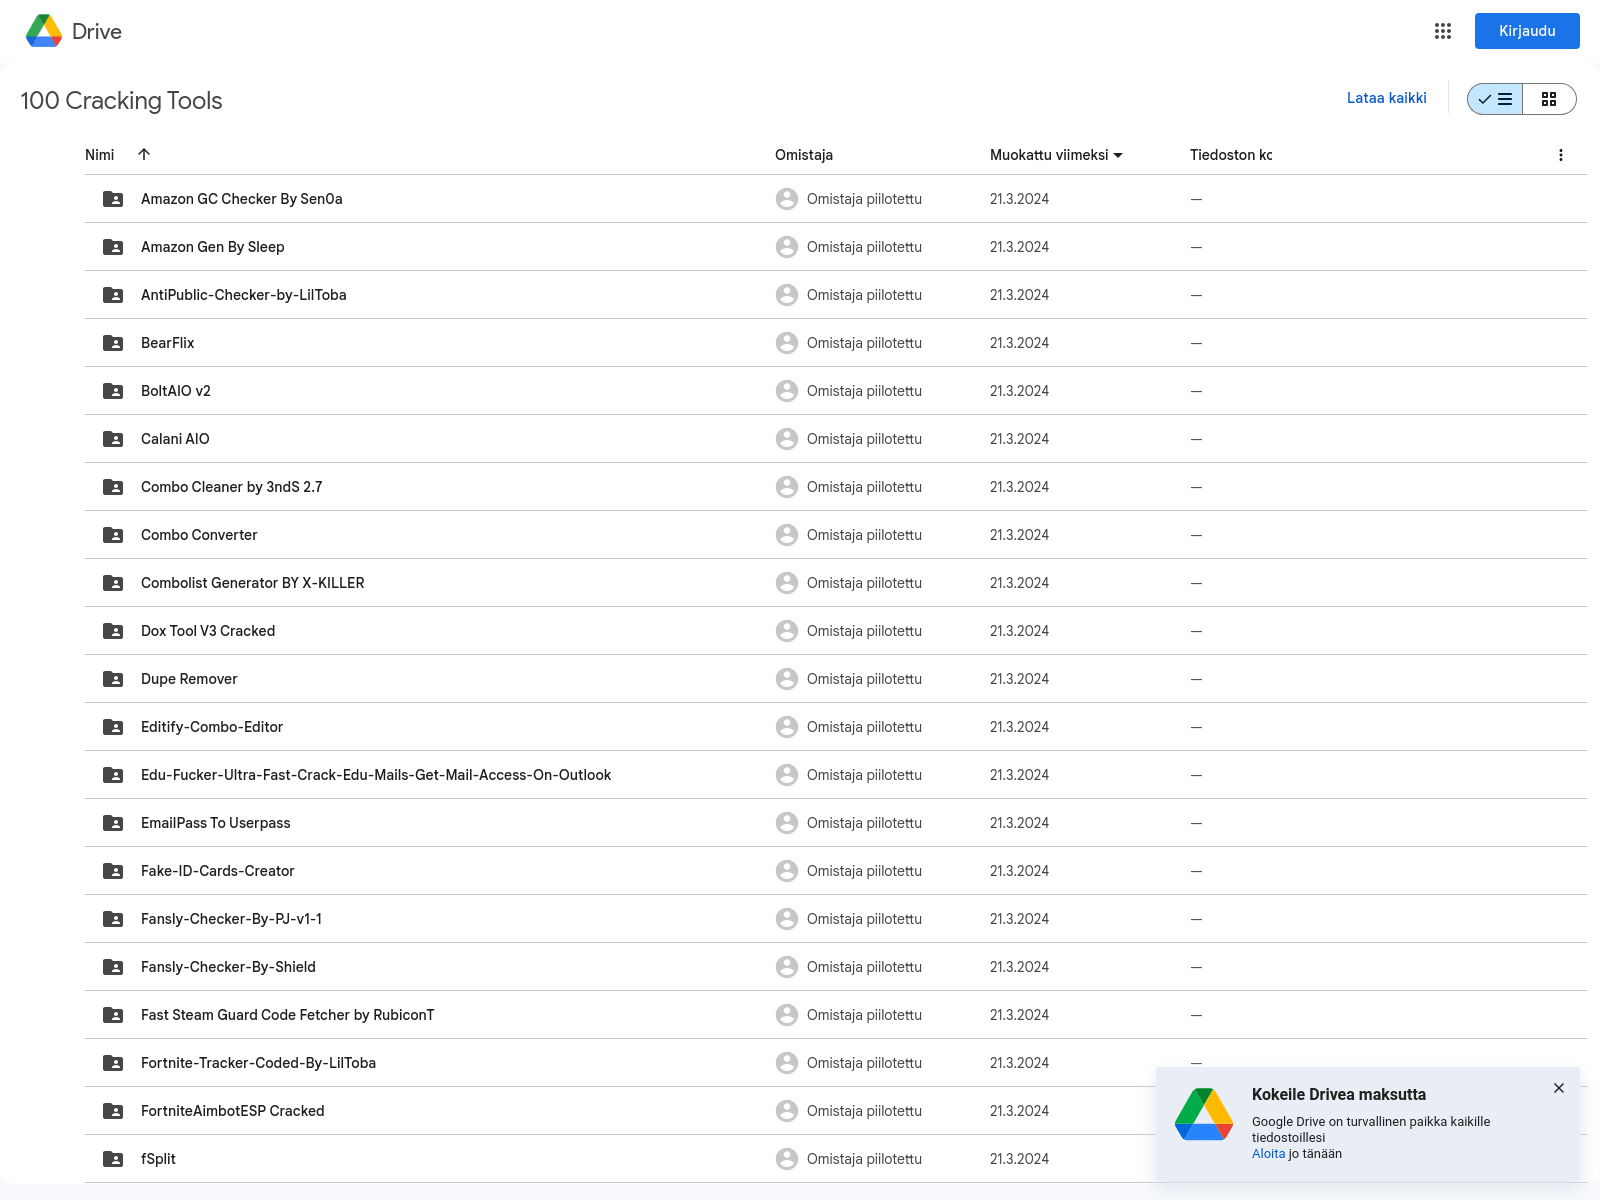Click the Aloita link in the promo

[1268, 1154]
